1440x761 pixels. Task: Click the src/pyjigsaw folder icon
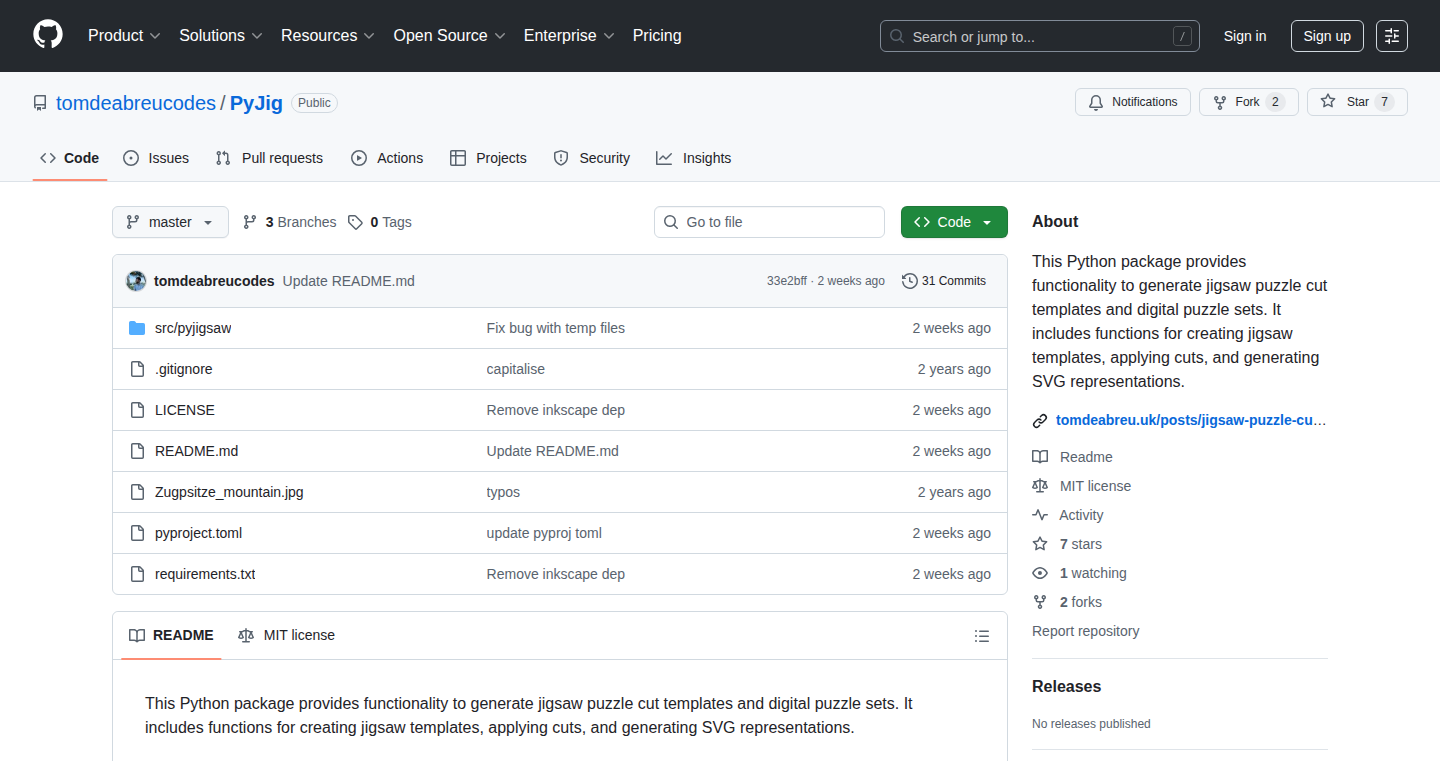(137, 328)
